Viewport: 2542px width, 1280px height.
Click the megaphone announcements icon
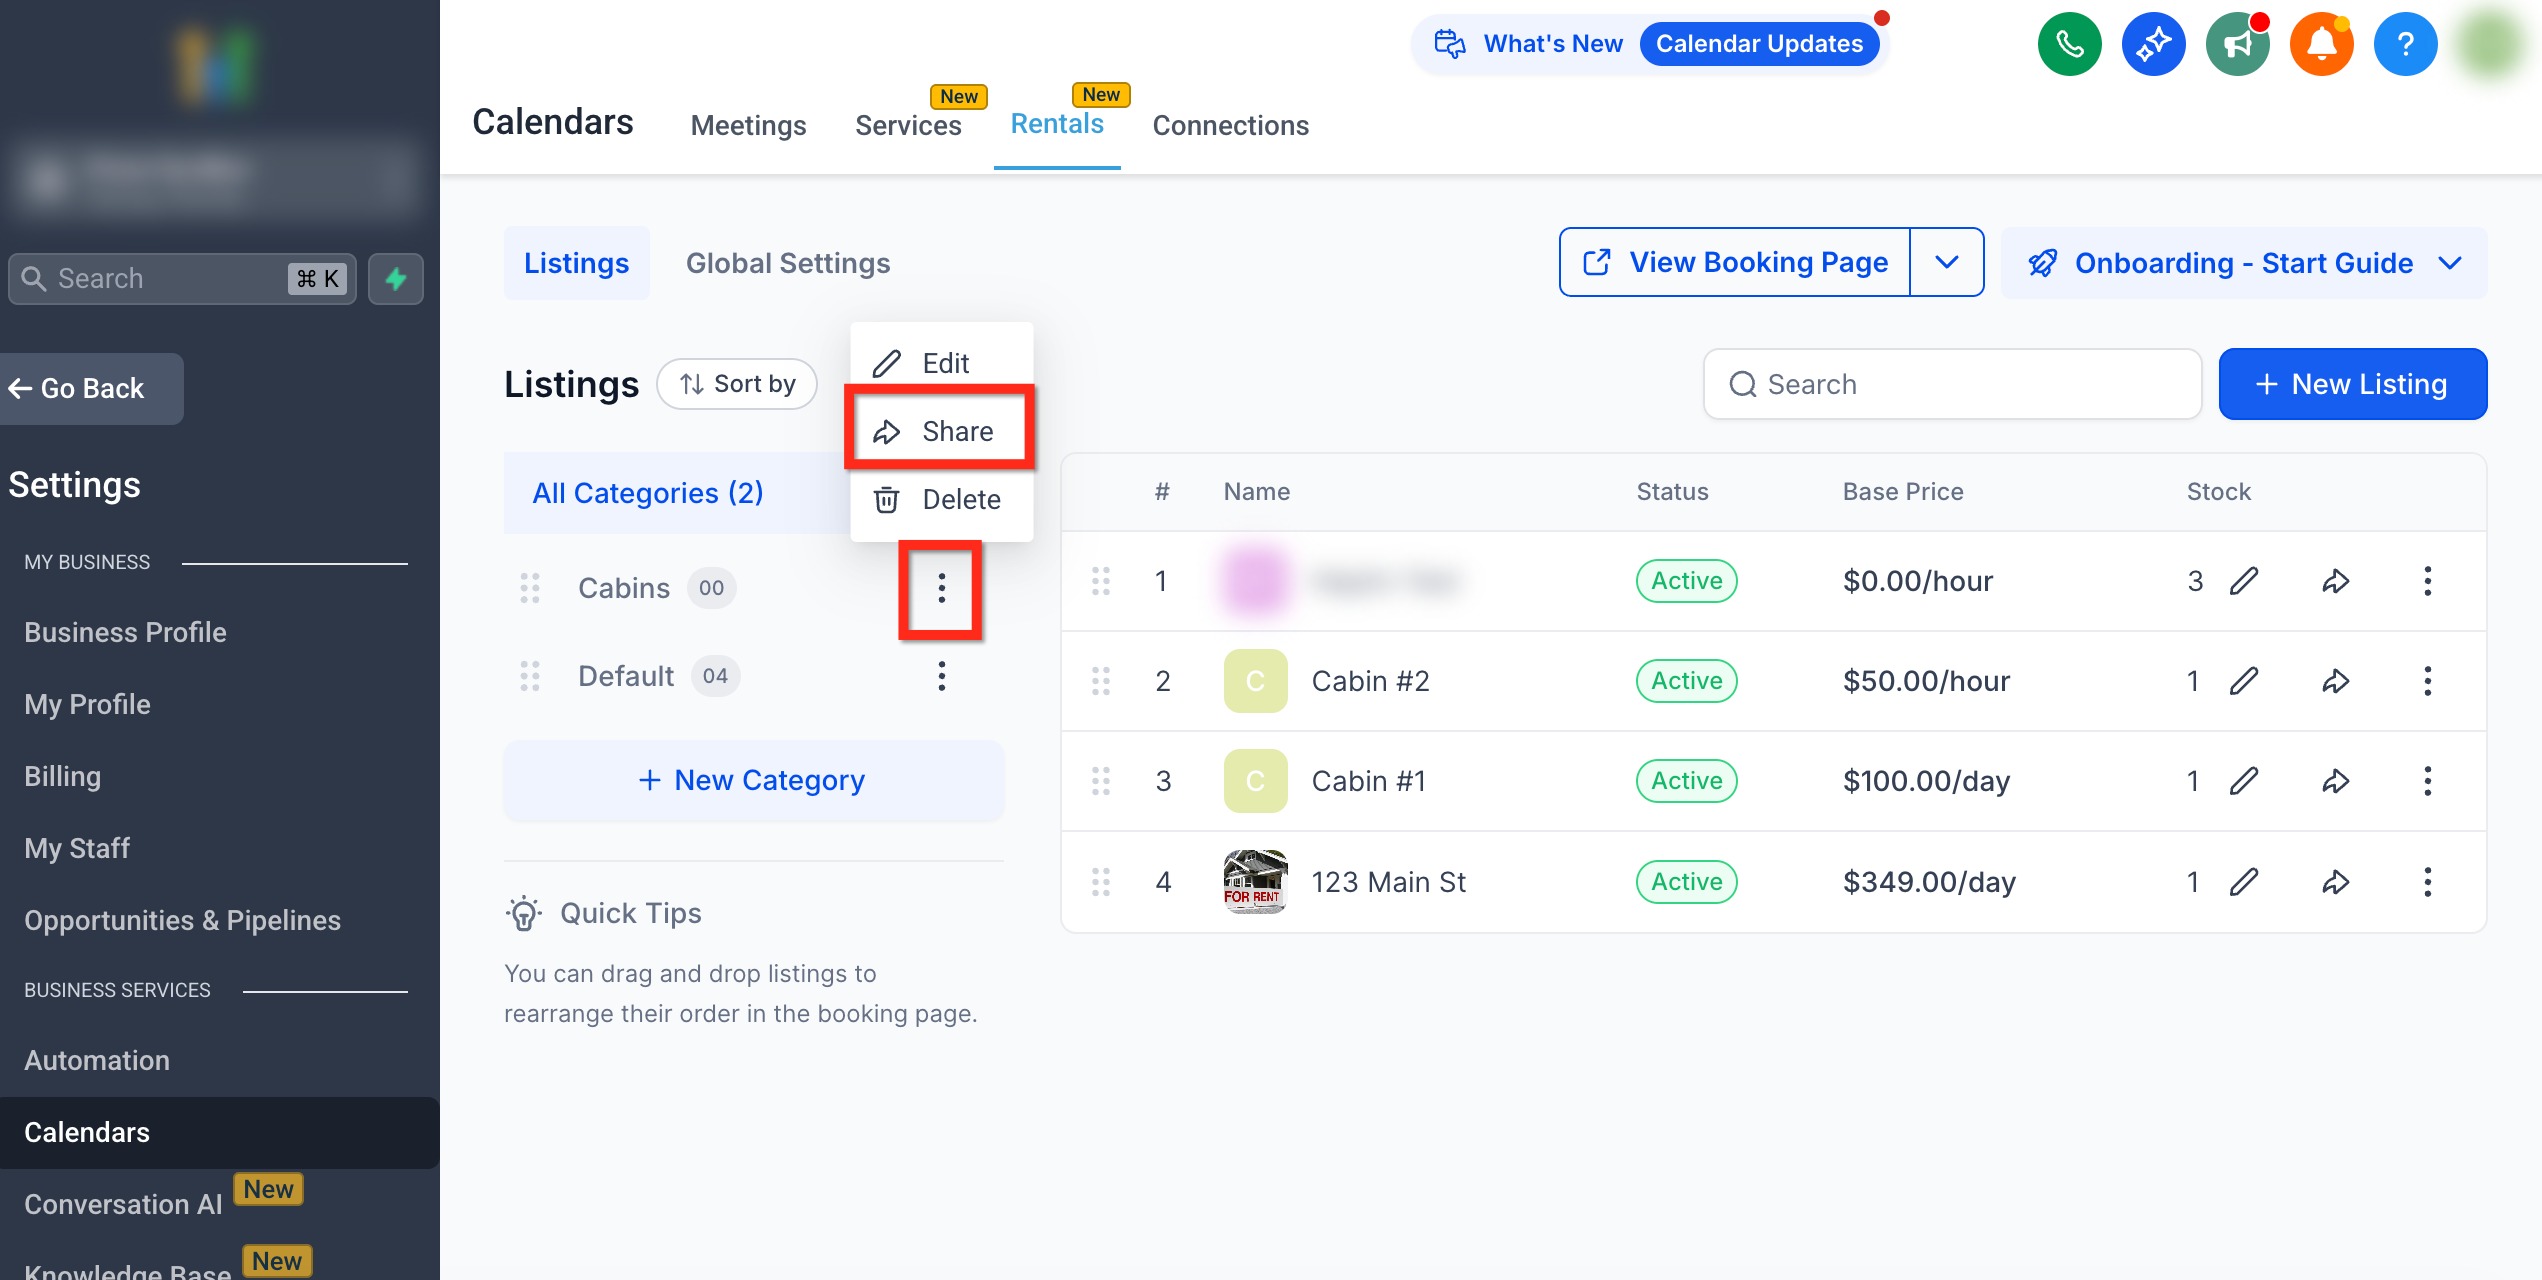coord(2237,44)
